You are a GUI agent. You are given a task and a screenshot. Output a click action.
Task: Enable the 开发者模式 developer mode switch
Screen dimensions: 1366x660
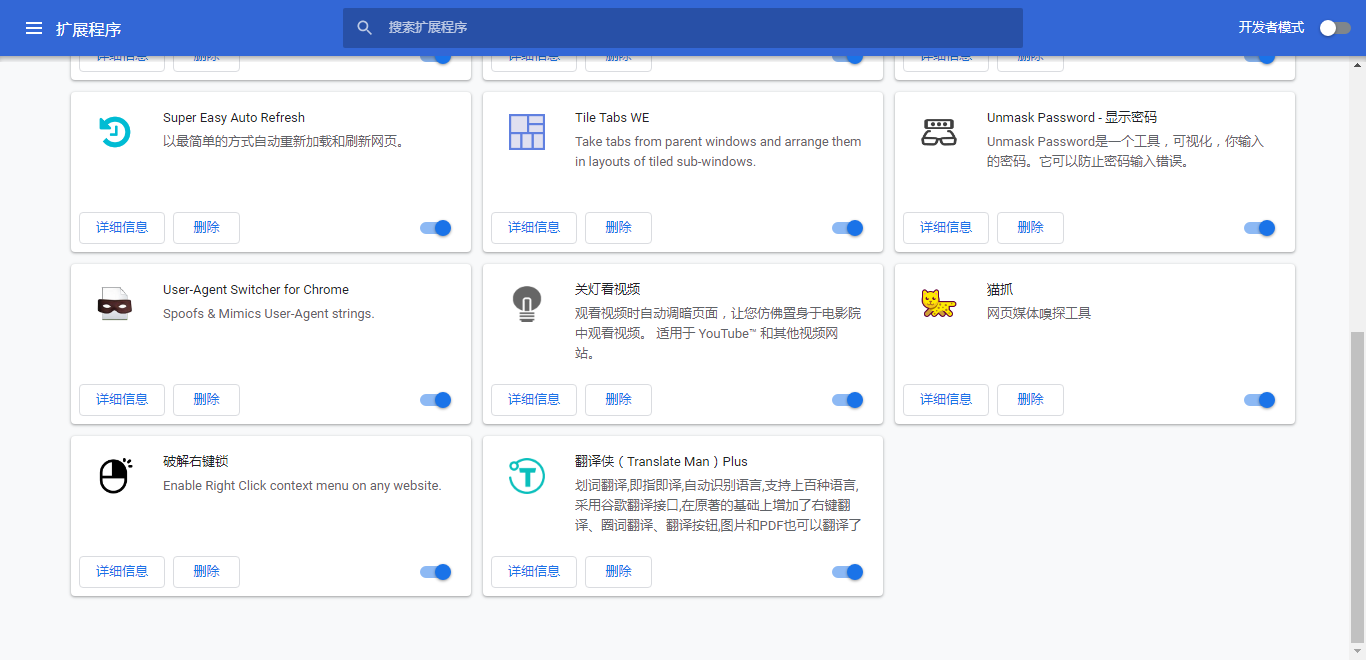tap(1335, 28)
